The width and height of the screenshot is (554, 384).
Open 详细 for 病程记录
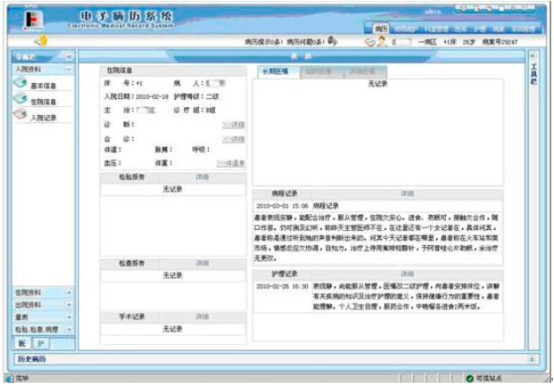(407, 194)
